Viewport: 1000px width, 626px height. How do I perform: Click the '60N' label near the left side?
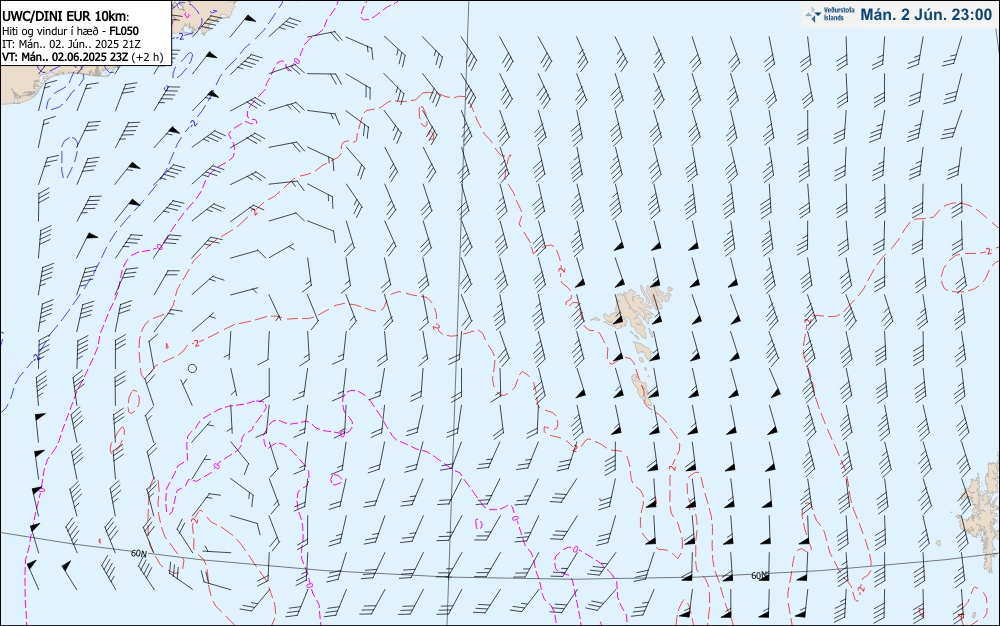138,553
